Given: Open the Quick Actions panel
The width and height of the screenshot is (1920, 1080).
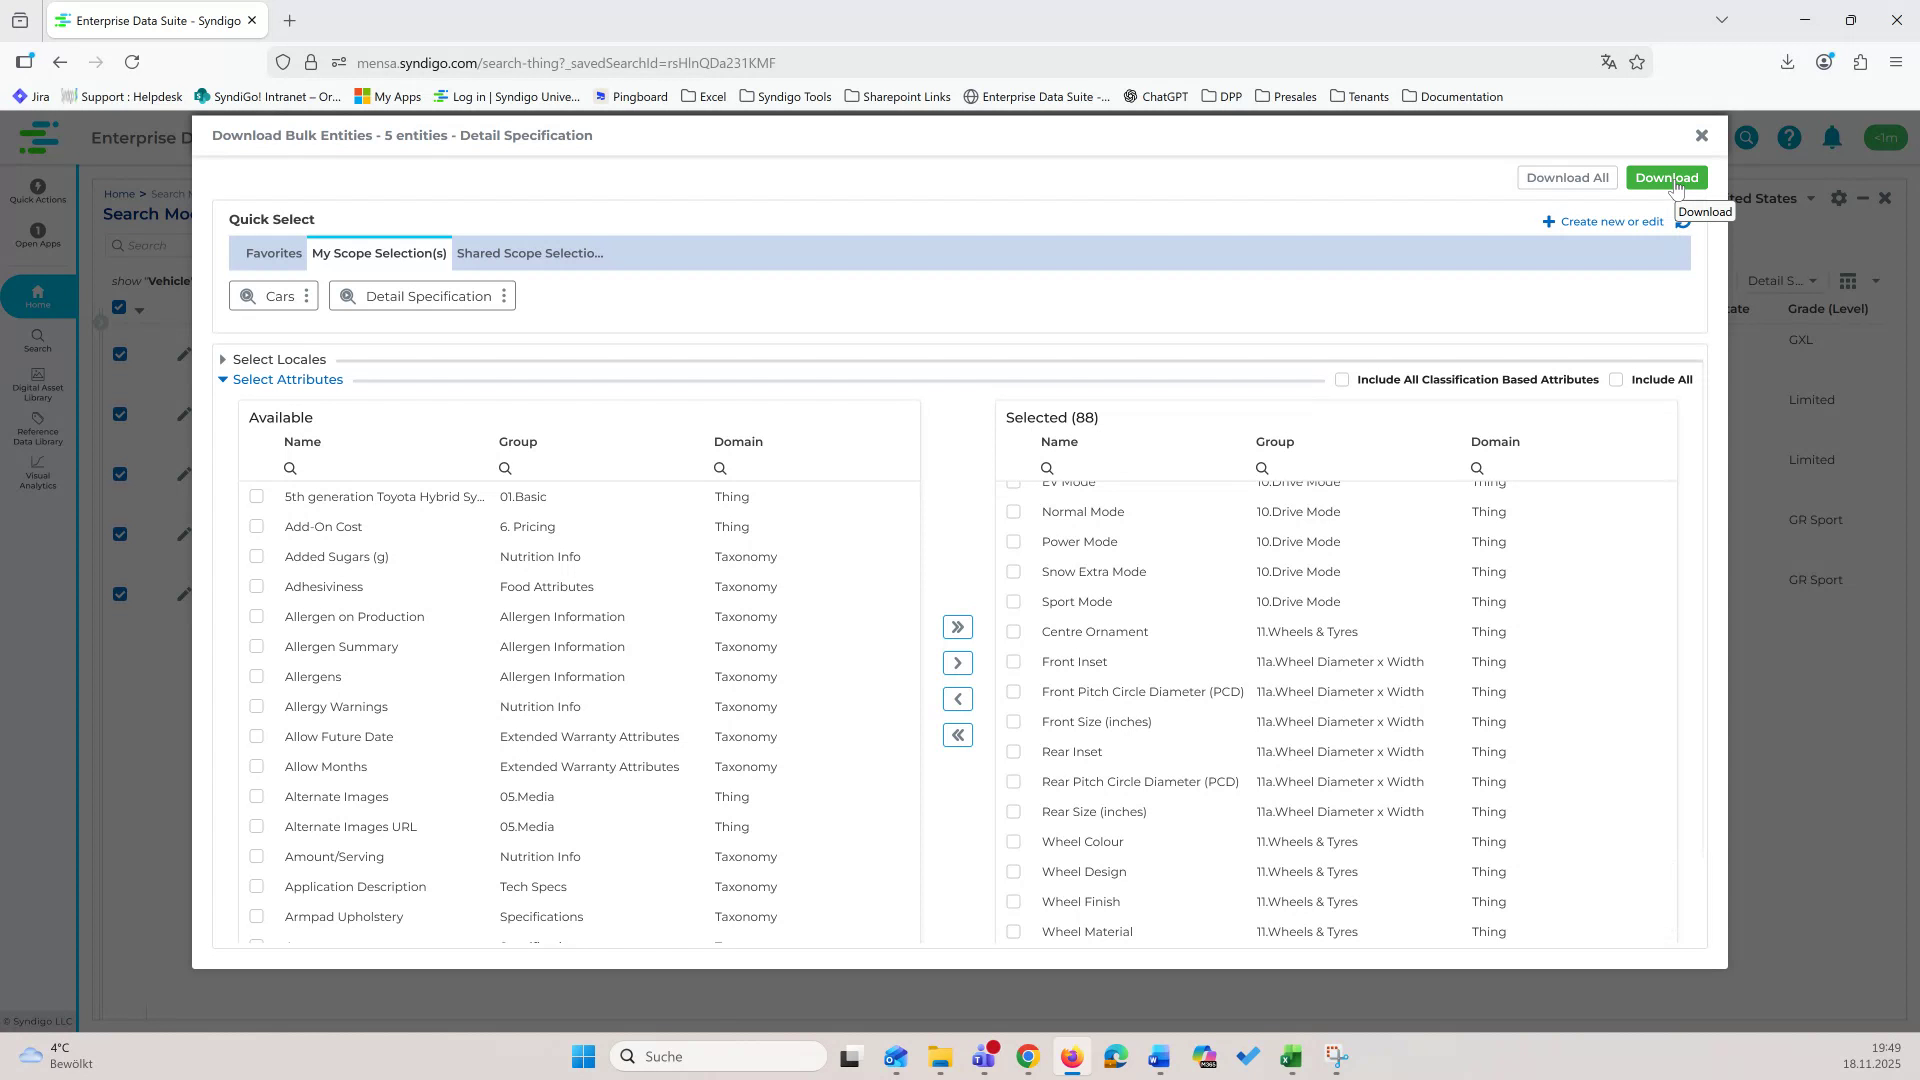Looking at the screenshot, I should [37, 191].
